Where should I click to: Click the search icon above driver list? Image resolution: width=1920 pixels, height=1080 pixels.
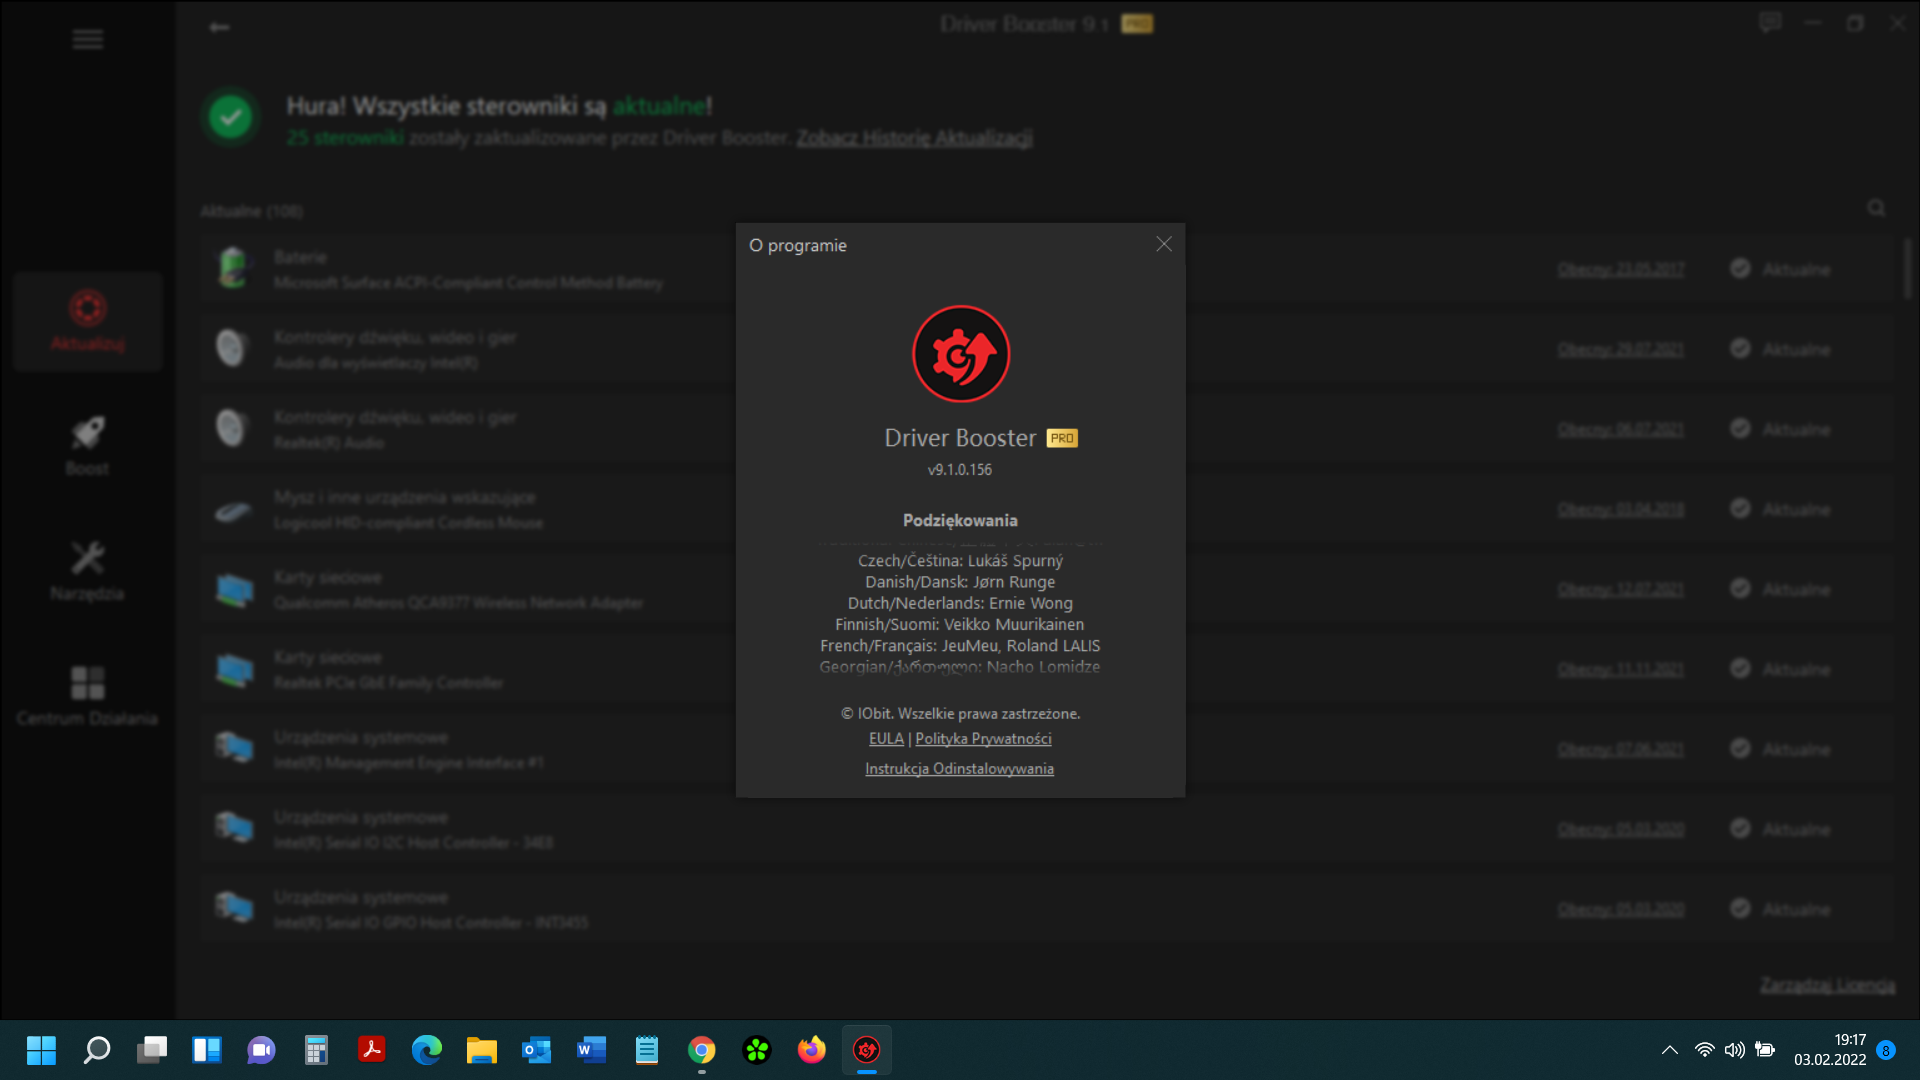point(1876,208)
